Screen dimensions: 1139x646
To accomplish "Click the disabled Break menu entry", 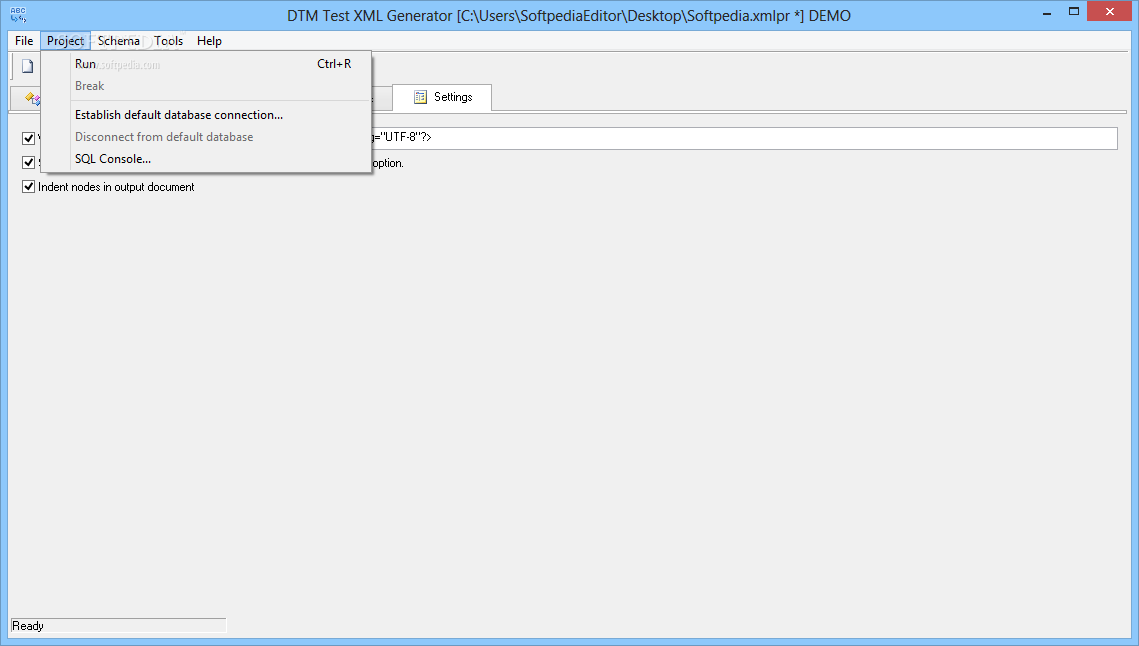I will click(x=206, y=86).
